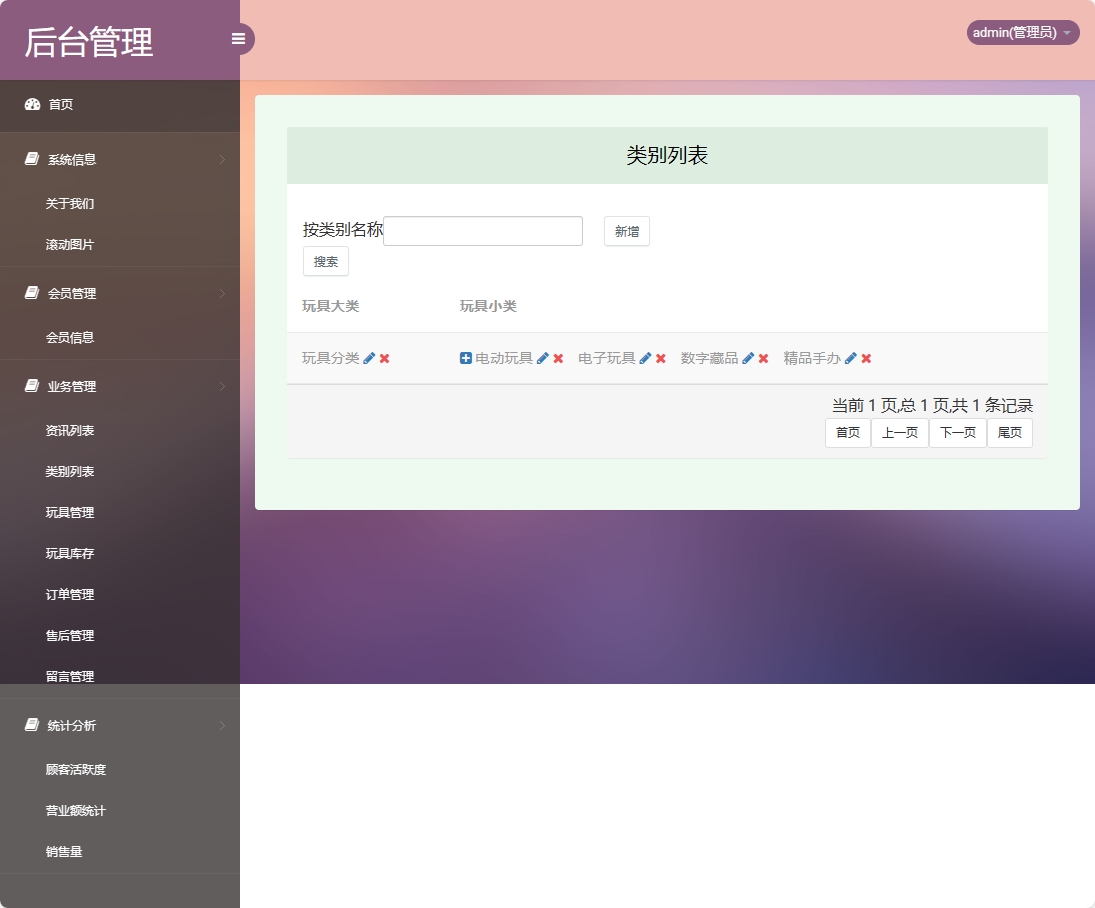Open the admin(管理员) account dropdown
Screen dimensions: 1095x908
click(x=1021, y=31)
